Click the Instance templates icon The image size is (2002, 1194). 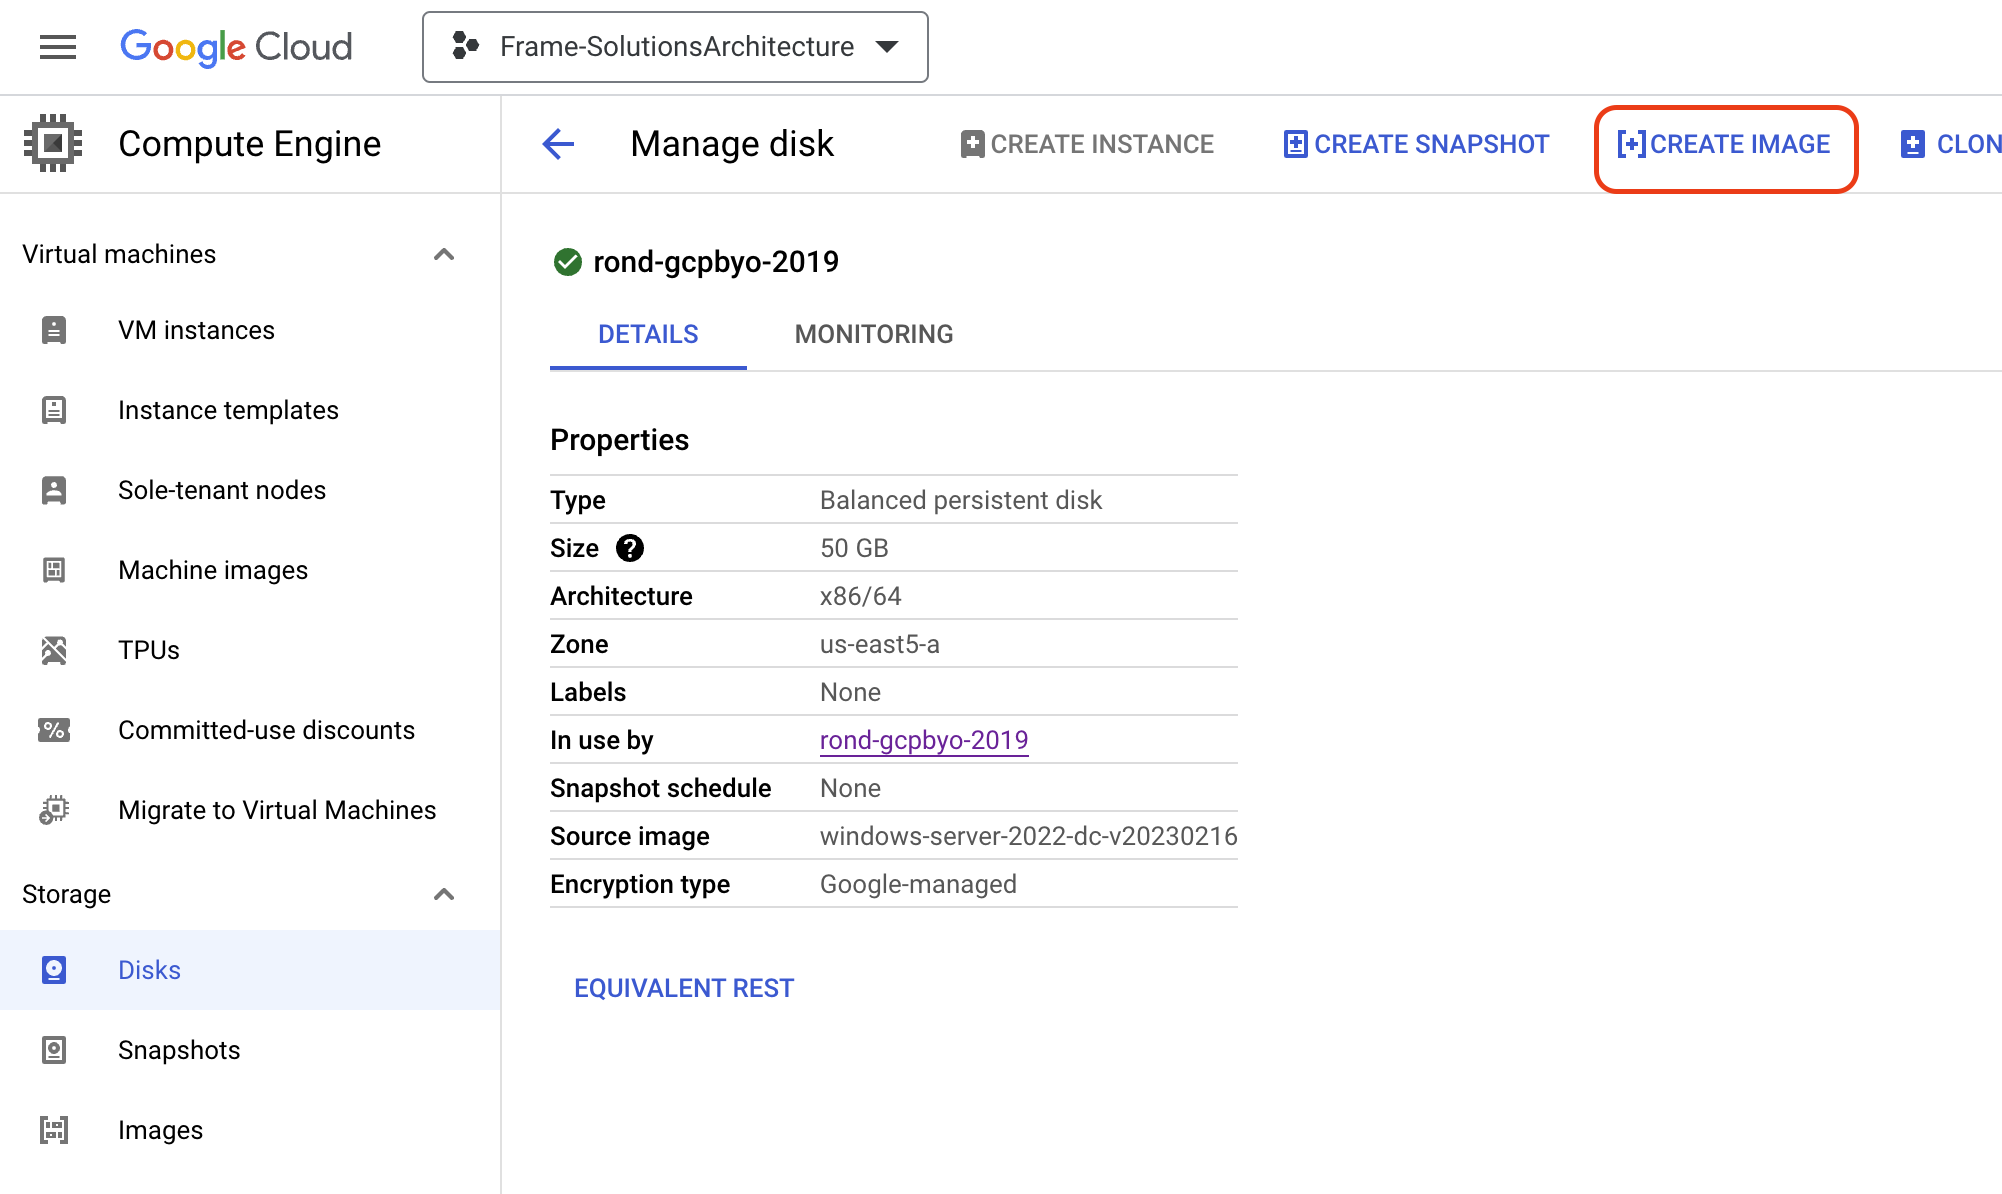pyautogui.click(x=53, y=410)
